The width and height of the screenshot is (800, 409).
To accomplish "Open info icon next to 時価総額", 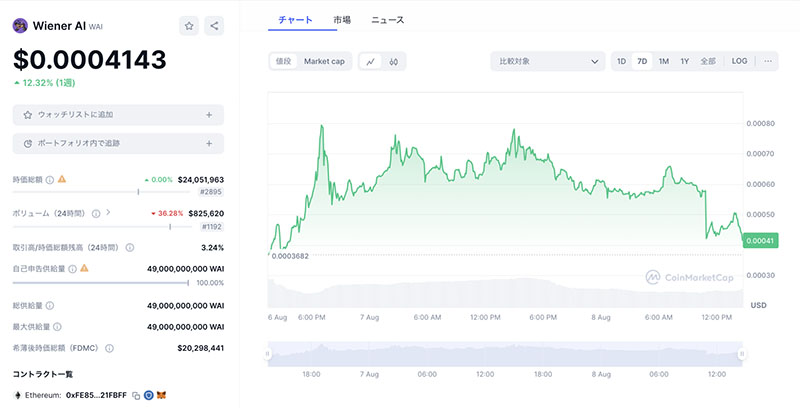I will (49, 180).
